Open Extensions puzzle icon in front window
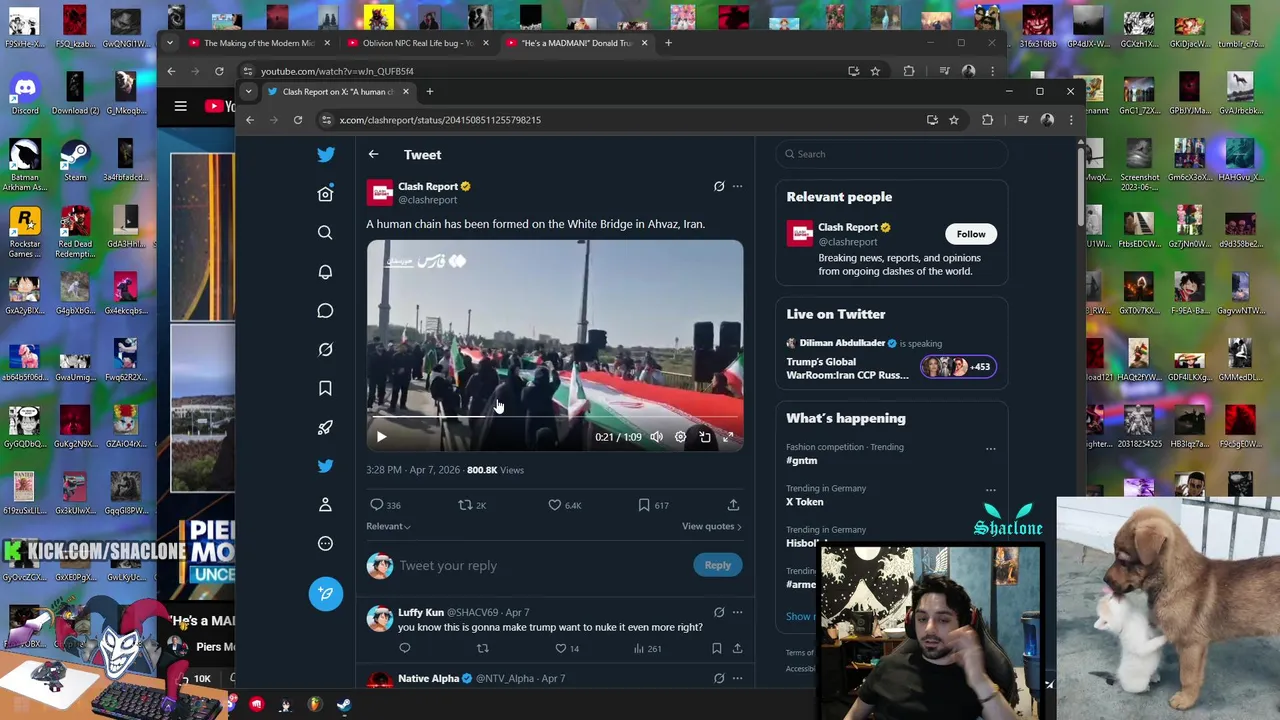 point(988,120)
